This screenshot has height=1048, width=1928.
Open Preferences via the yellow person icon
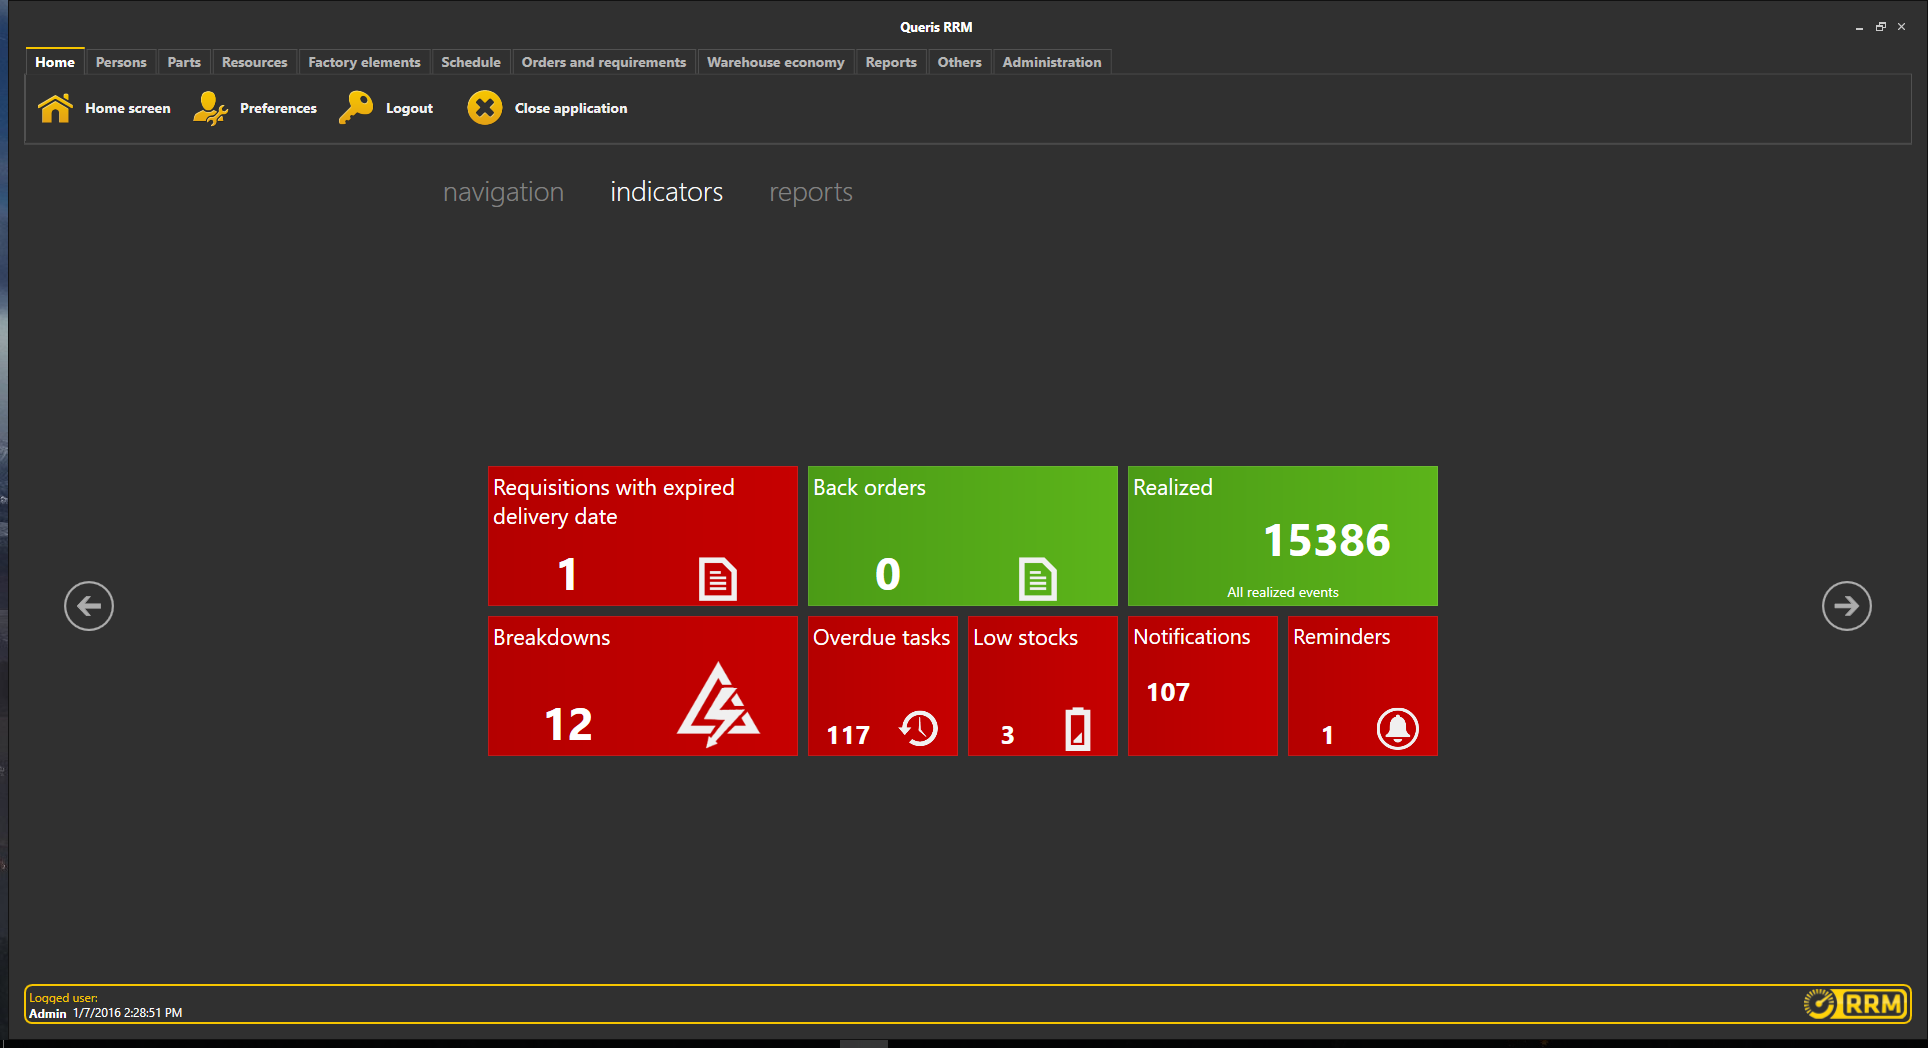tap(209, 108)
